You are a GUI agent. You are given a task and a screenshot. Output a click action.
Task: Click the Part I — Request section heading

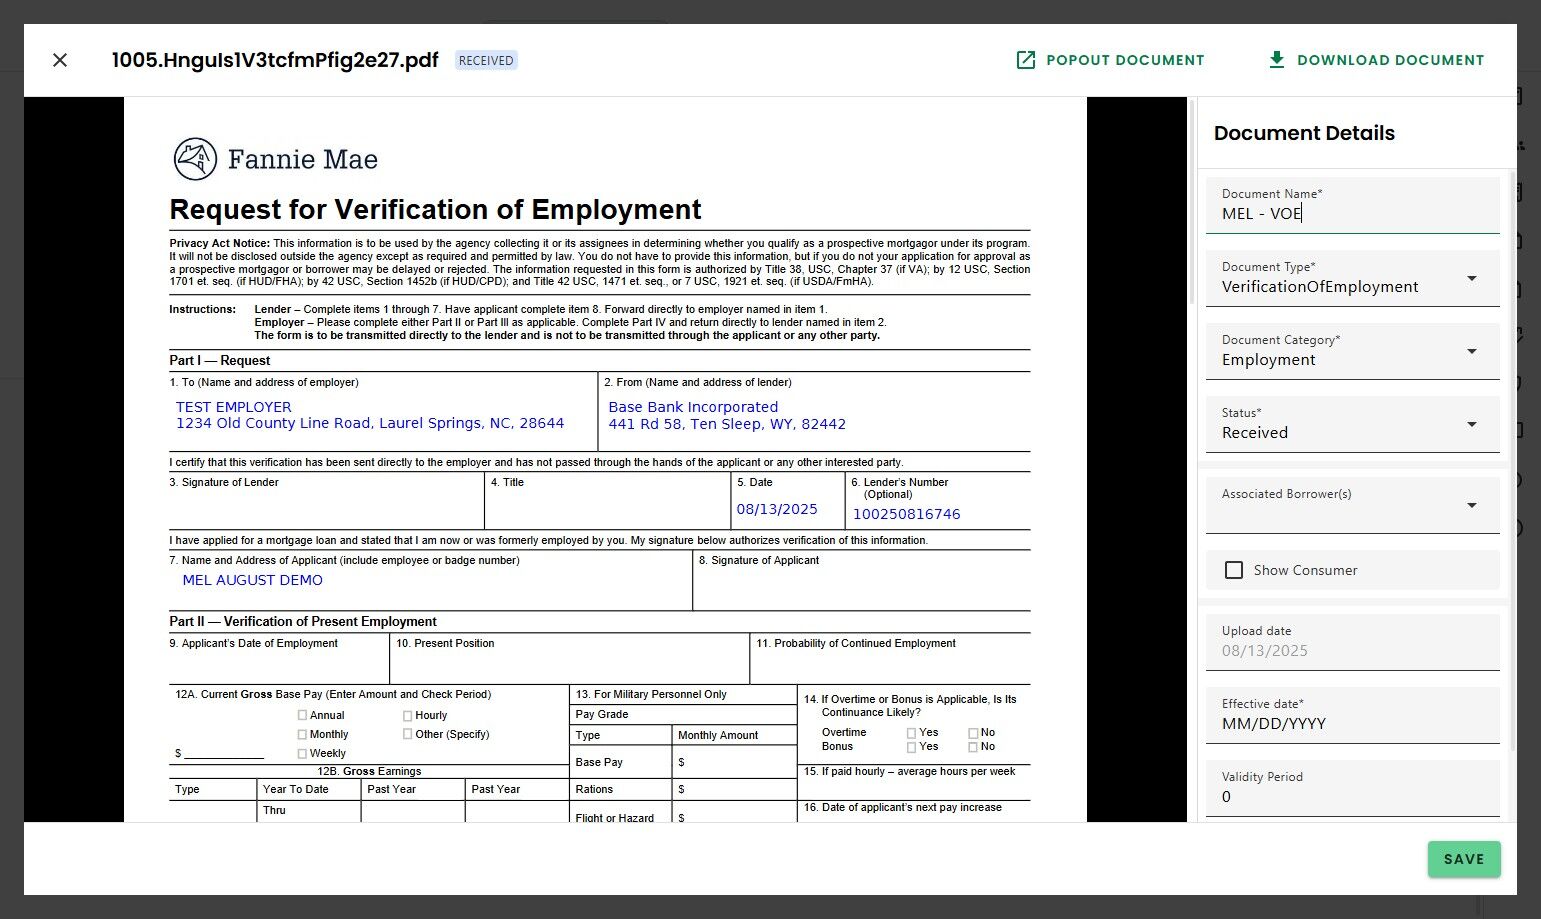[220, 361]
